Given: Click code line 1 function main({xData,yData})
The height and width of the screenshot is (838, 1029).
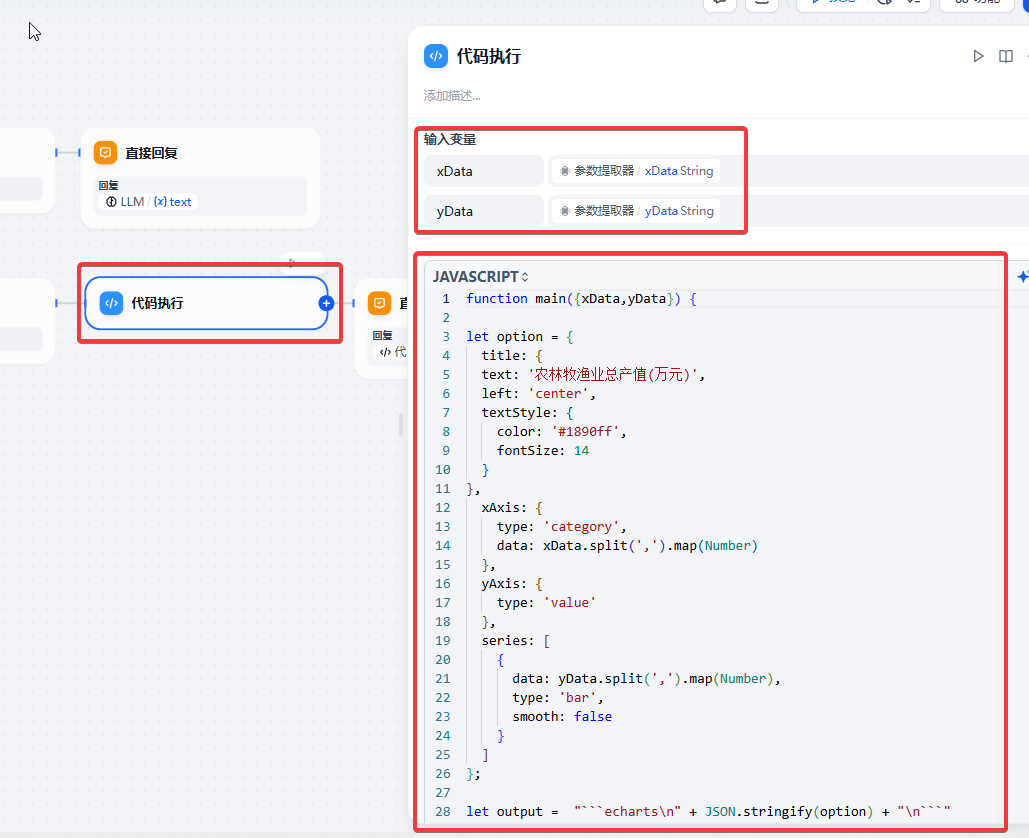Looking at the screenshot, I should pyautogui.click(x=581, y=299).
